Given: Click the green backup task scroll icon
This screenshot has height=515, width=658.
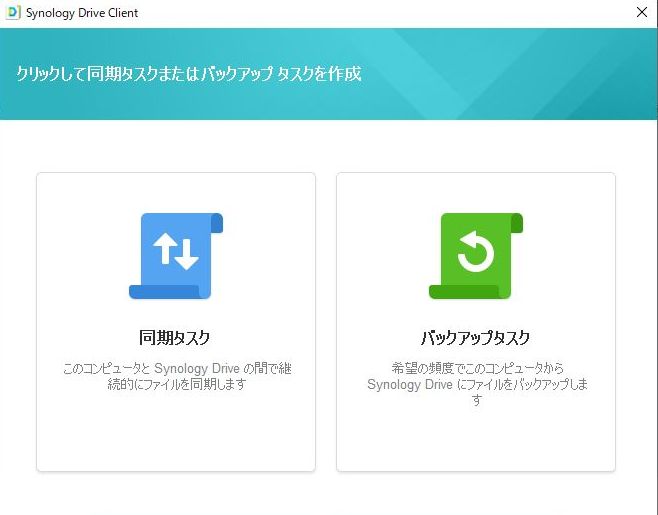Looking at the screenshot, I should click(x=476, y=256).
